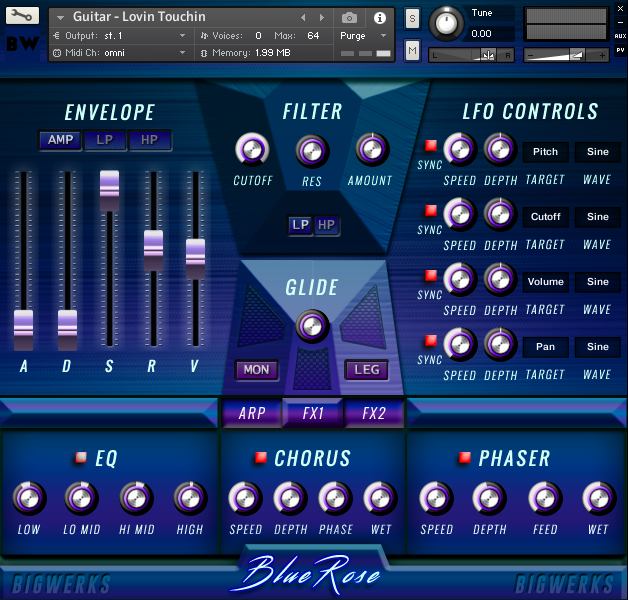The width and height of the screenshot is (628, 600).
Task: Click the filter RES knob
Action: (x=312, y=151)
